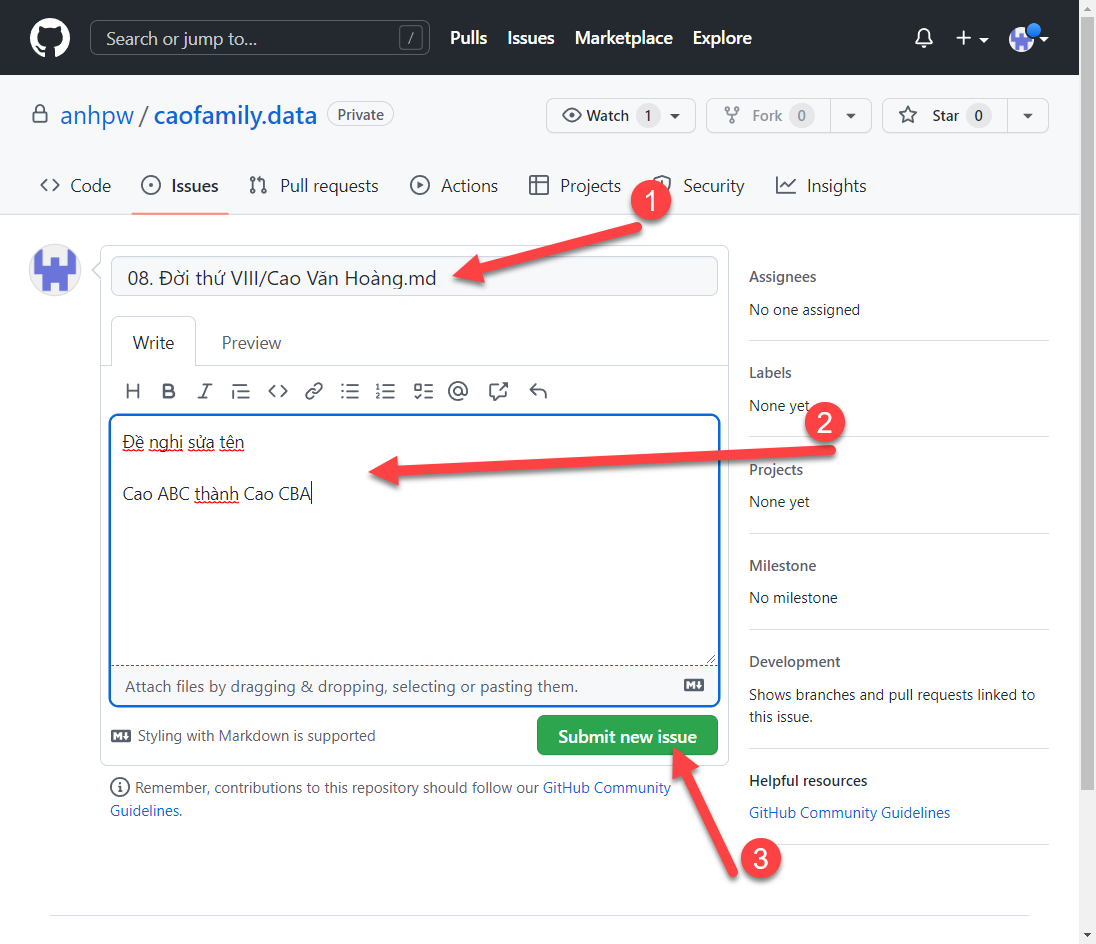
Task: Open the Star lists dropdown arrow
Action: (x=1028, y=116)
